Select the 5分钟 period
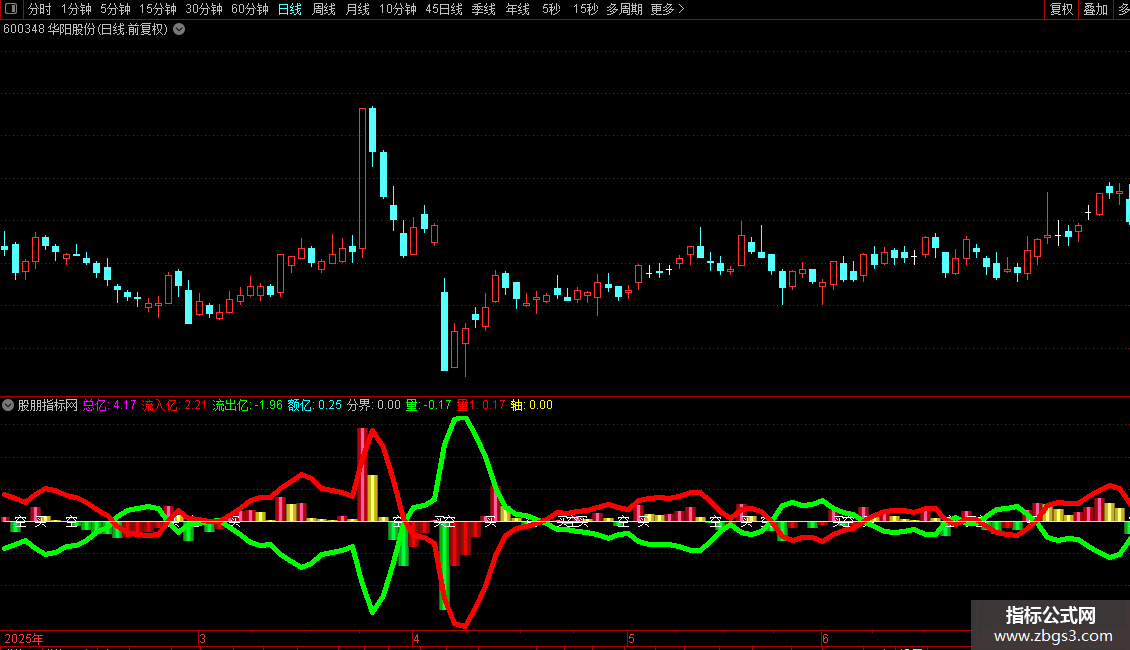 [x=115, y=9]
